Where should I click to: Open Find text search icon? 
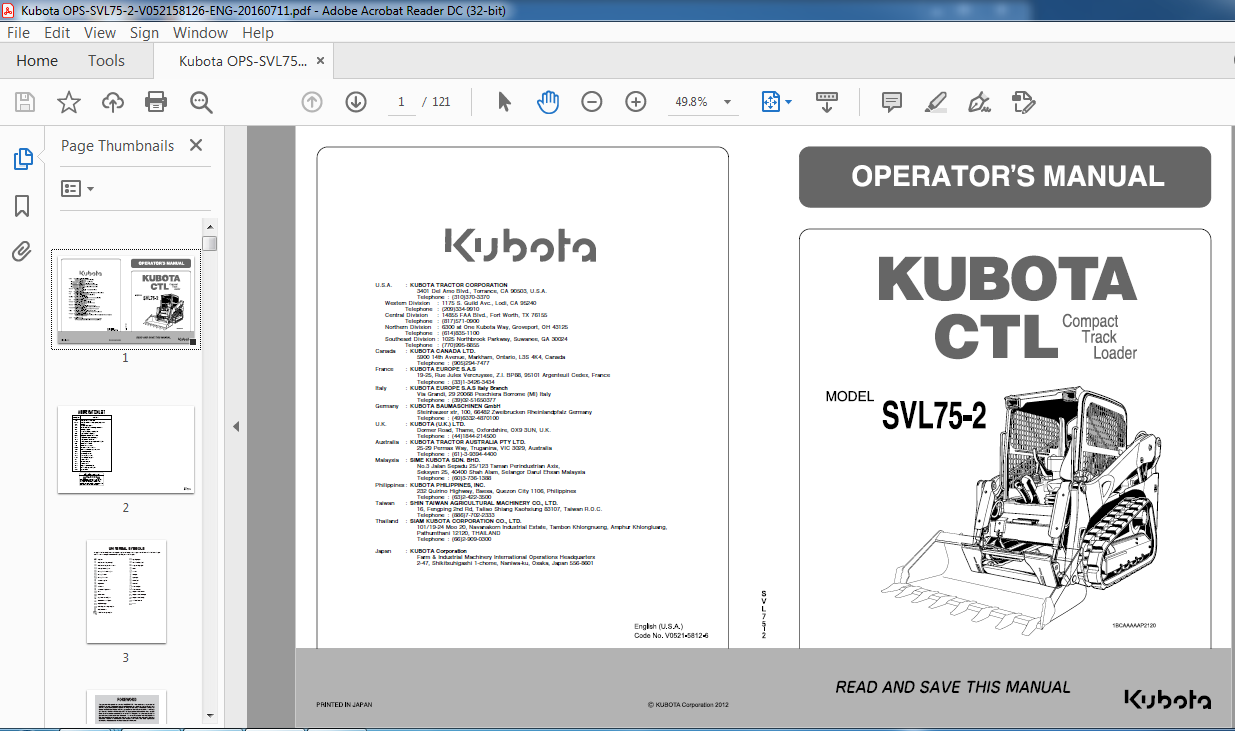pos(201,102)
